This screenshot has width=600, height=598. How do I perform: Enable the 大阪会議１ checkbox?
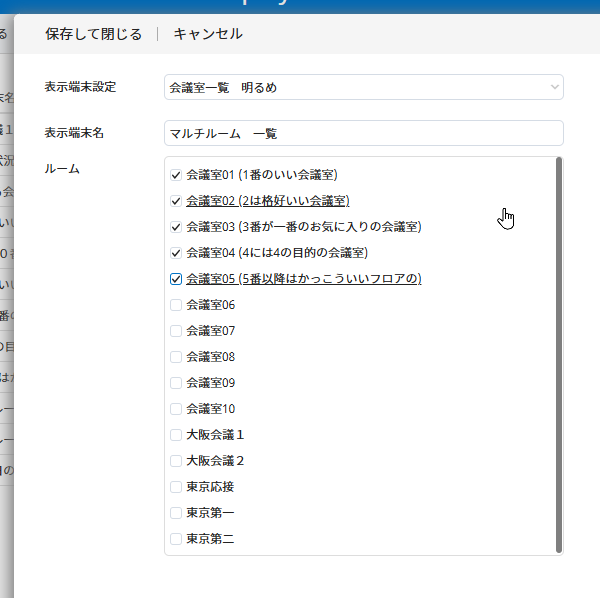click(176, 435)
